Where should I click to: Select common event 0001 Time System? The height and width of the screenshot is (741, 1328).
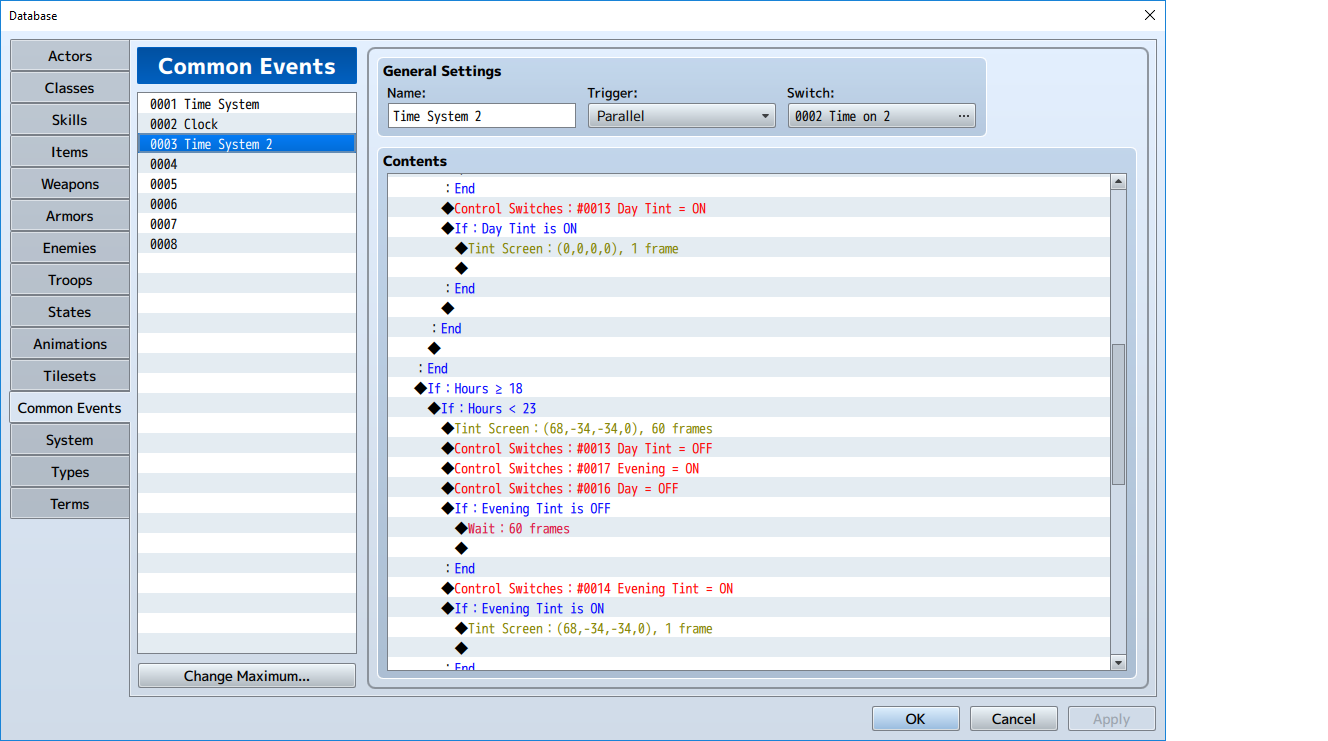click(247, 104)
